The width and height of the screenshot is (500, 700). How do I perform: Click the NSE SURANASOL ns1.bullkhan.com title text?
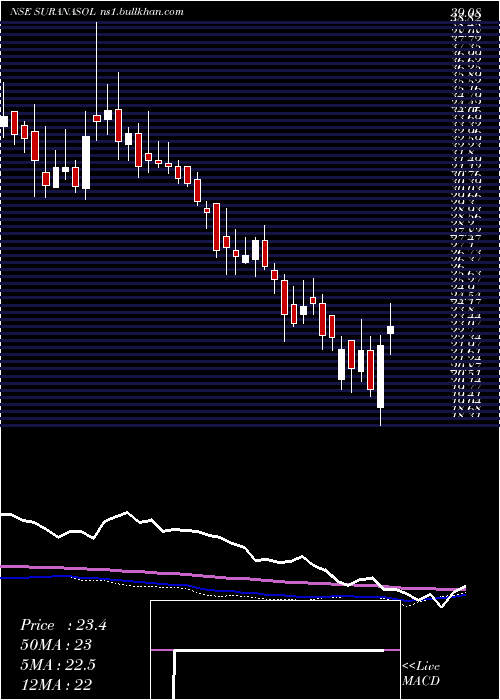coord(96,12)
